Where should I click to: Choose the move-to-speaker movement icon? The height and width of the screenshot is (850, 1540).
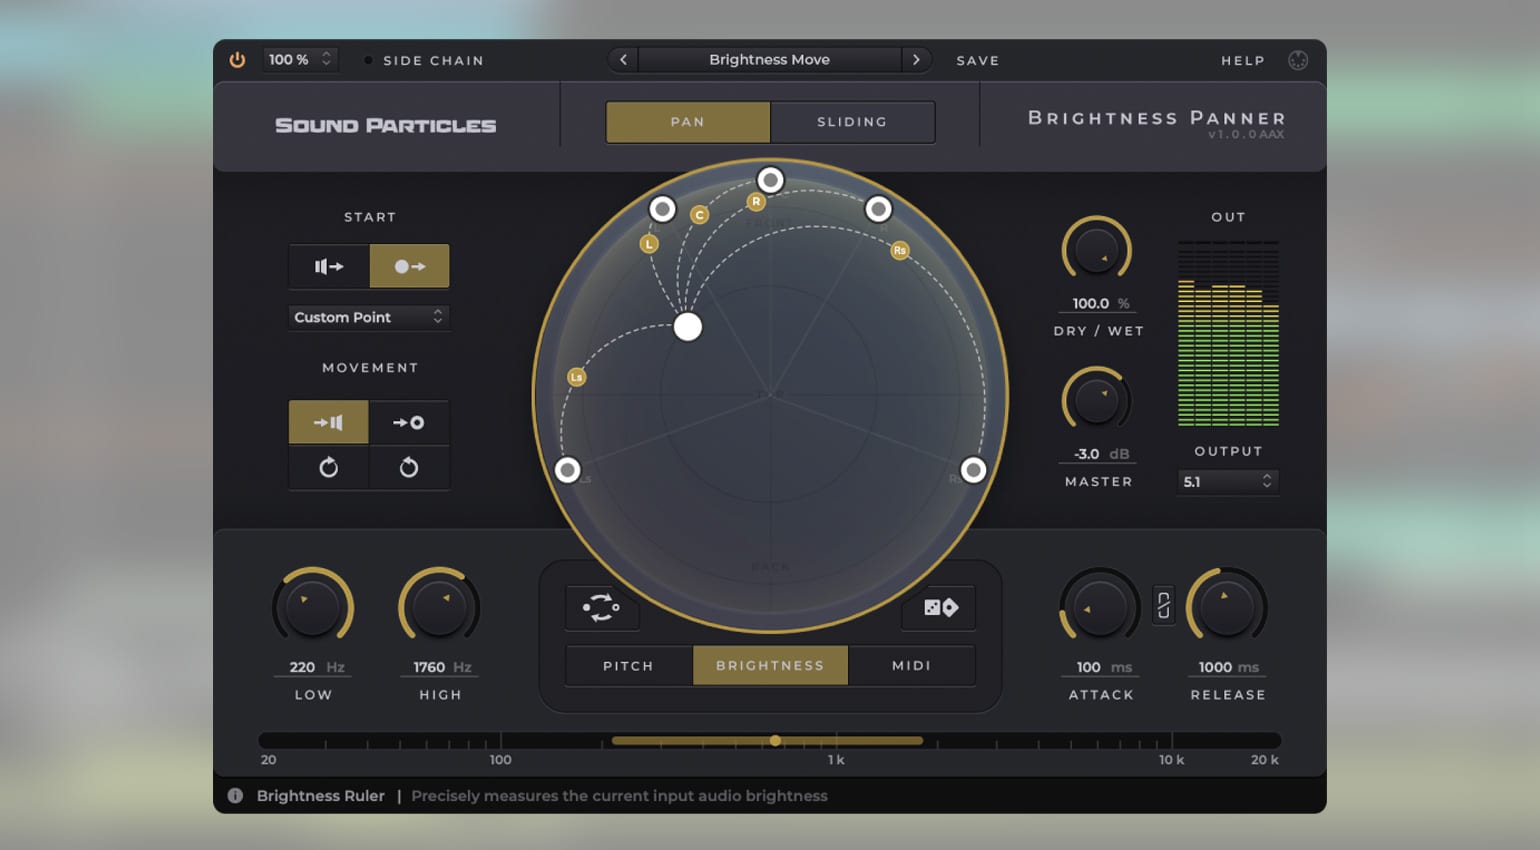point(329,423)
